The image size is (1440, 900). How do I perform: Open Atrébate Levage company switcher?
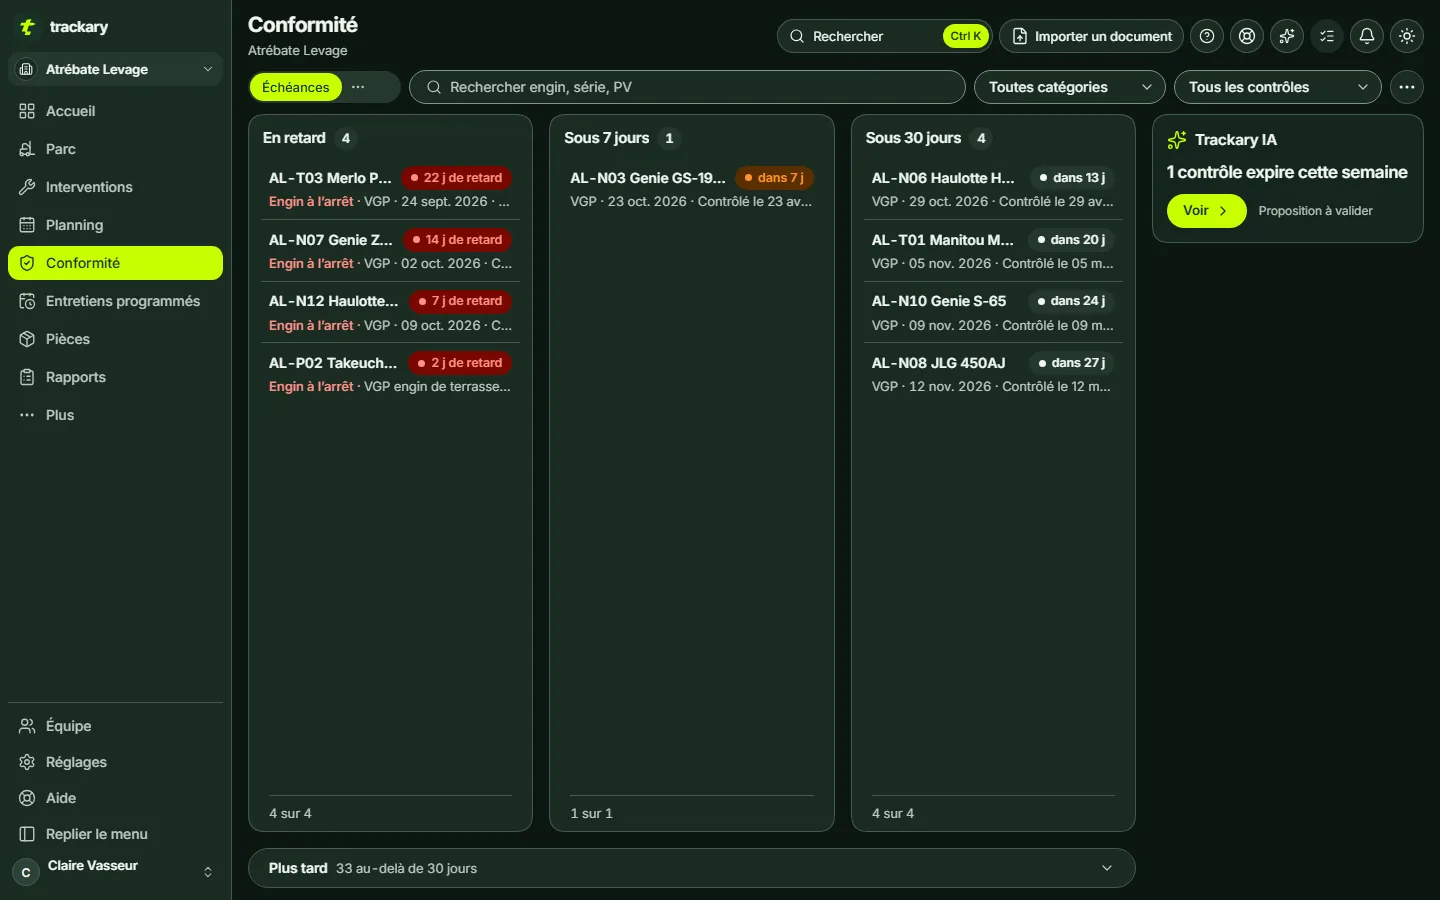click(x=115, y=69)
